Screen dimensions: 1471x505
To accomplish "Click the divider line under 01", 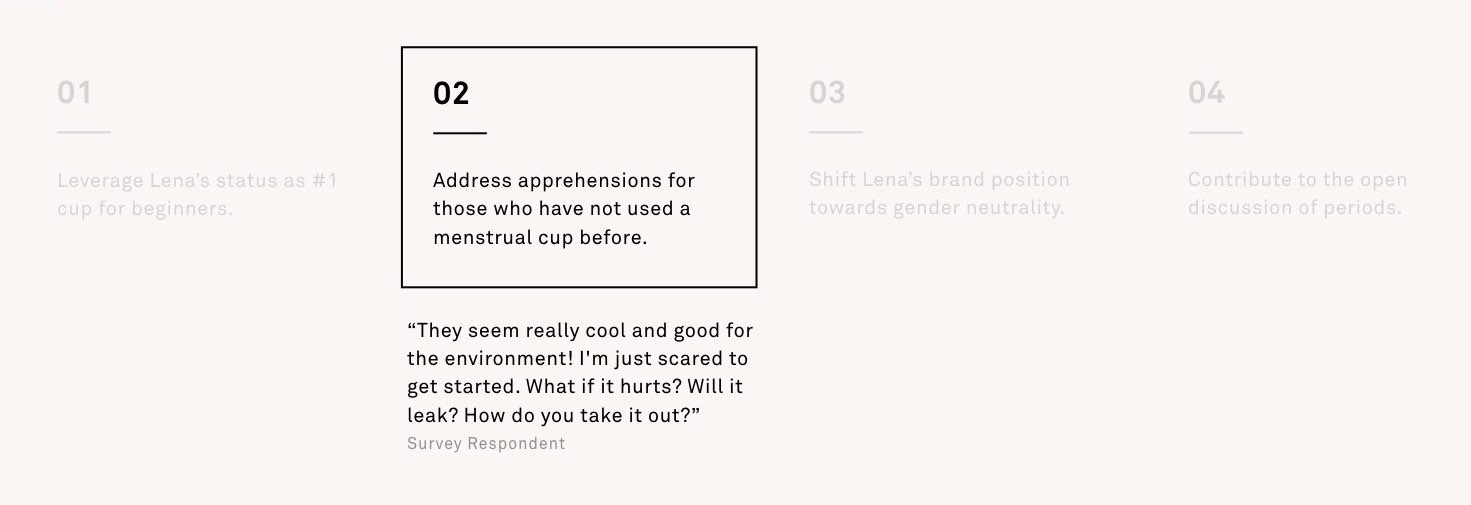I will [x=84, y=132].
